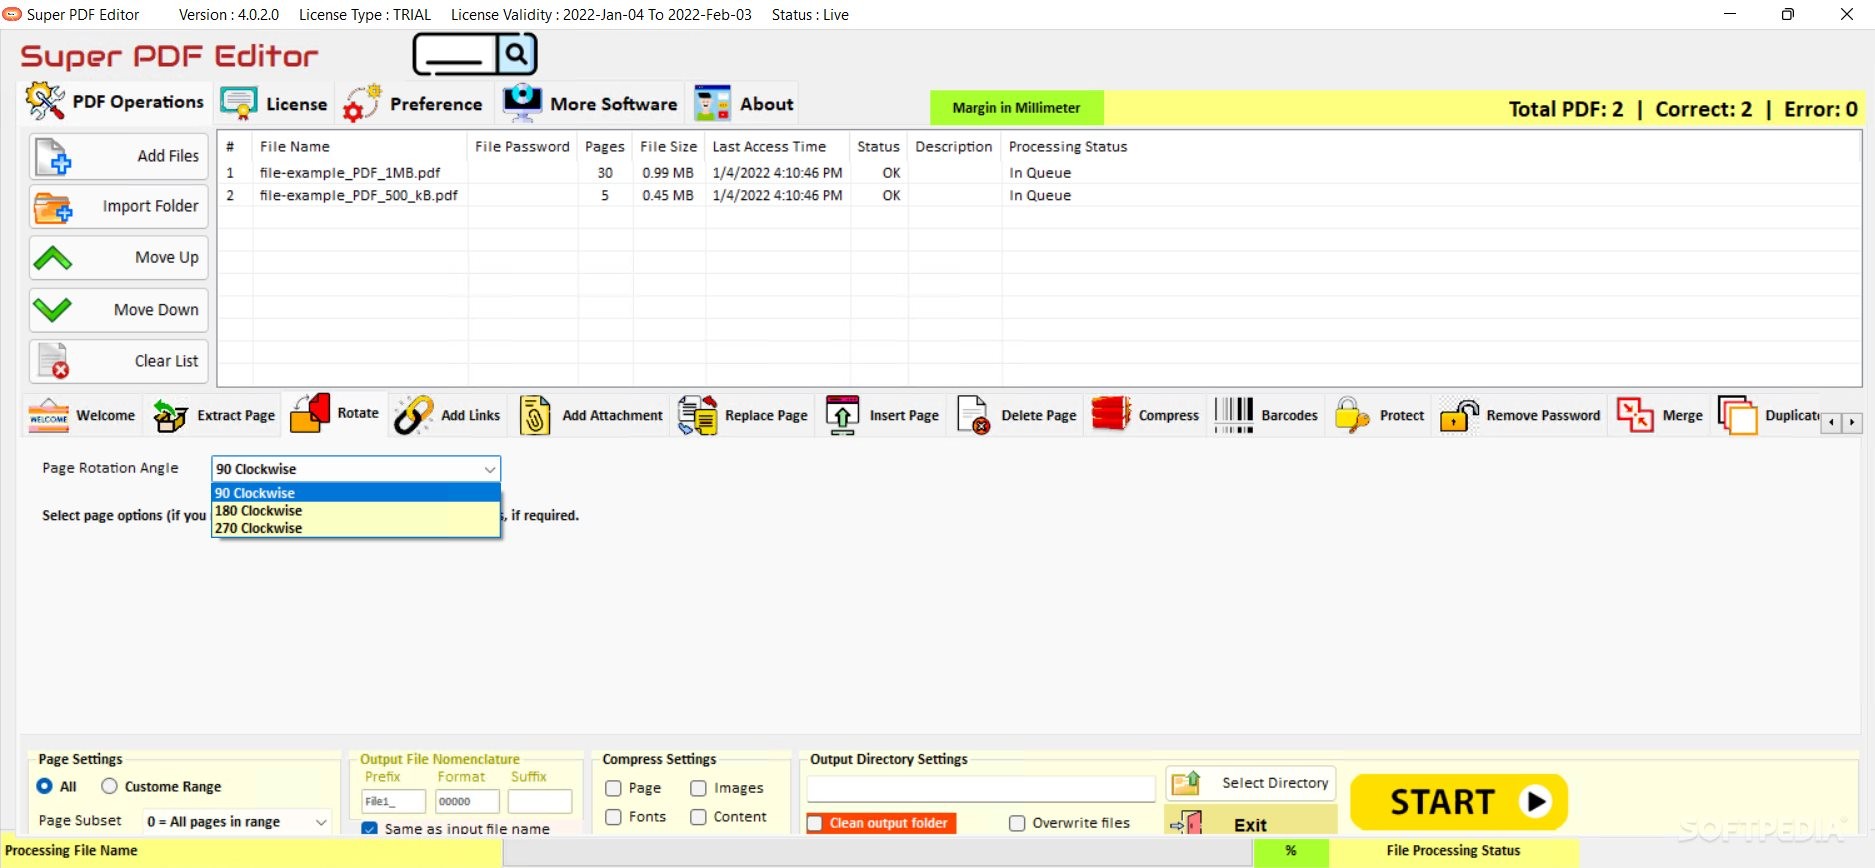Open the More Software monitor icon
This screenshot has width=1875, height=868.
(522, 103)
